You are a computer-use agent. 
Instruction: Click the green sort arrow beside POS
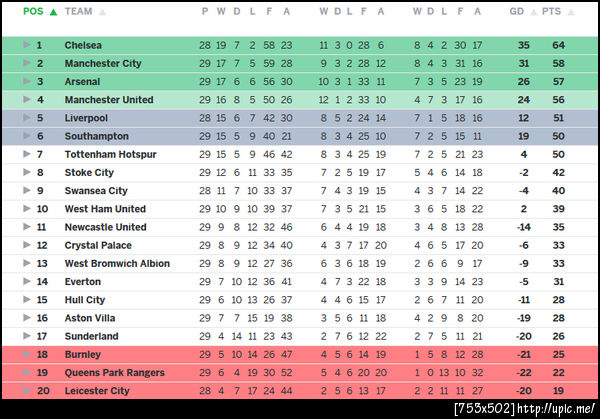tap(52, 12)
